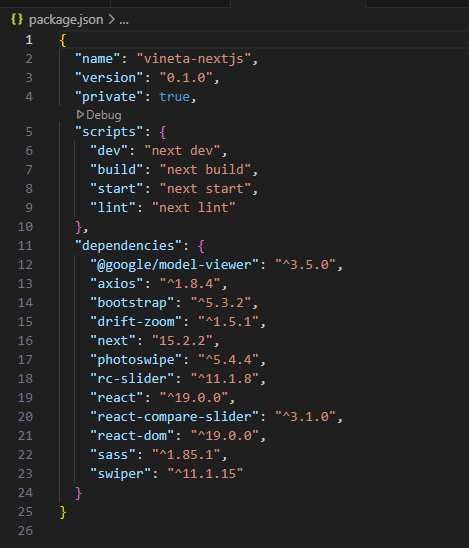The width and height of the screenshot is (469, 548).
Task: Click the "0.1.0" version value
Action: tap(186, 77)
